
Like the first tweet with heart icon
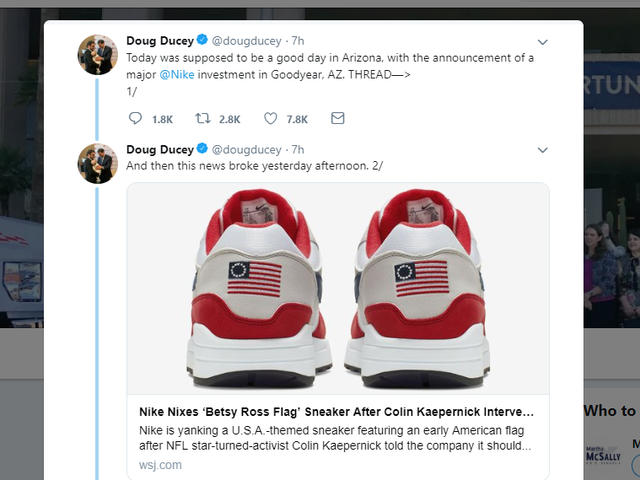point(270,119)
